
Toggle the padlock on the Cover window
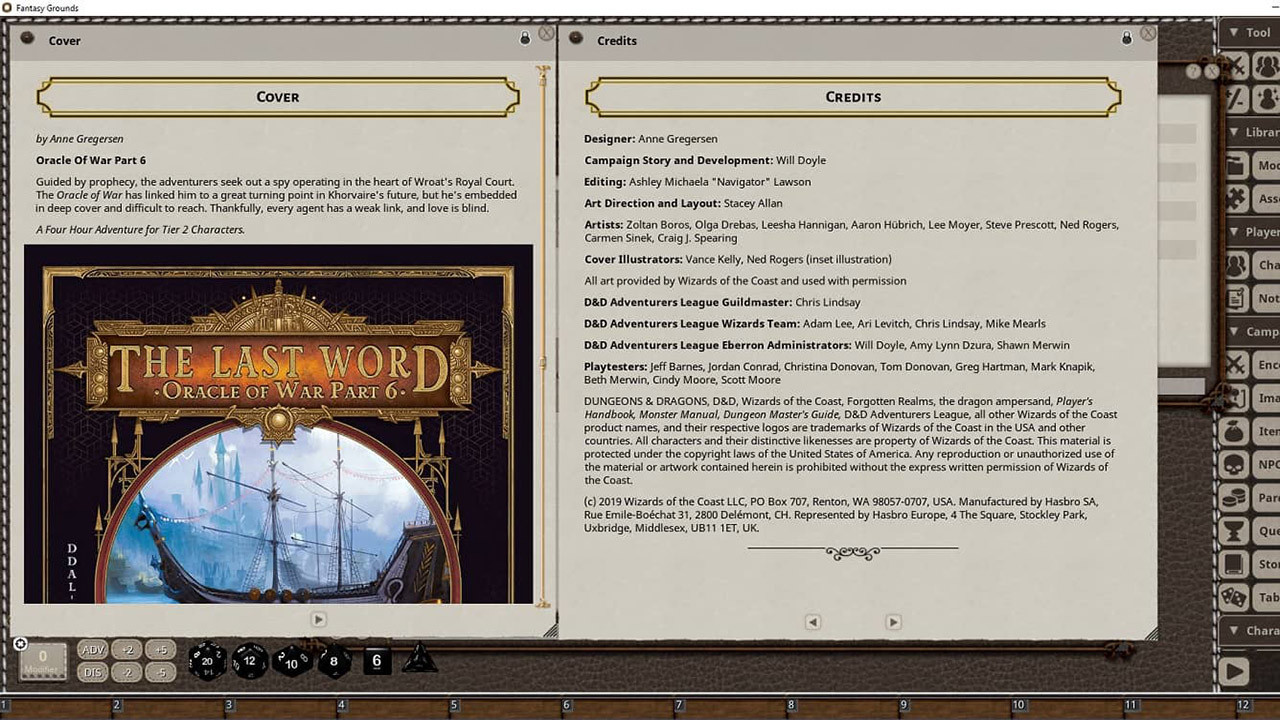(x=524, y=36)
